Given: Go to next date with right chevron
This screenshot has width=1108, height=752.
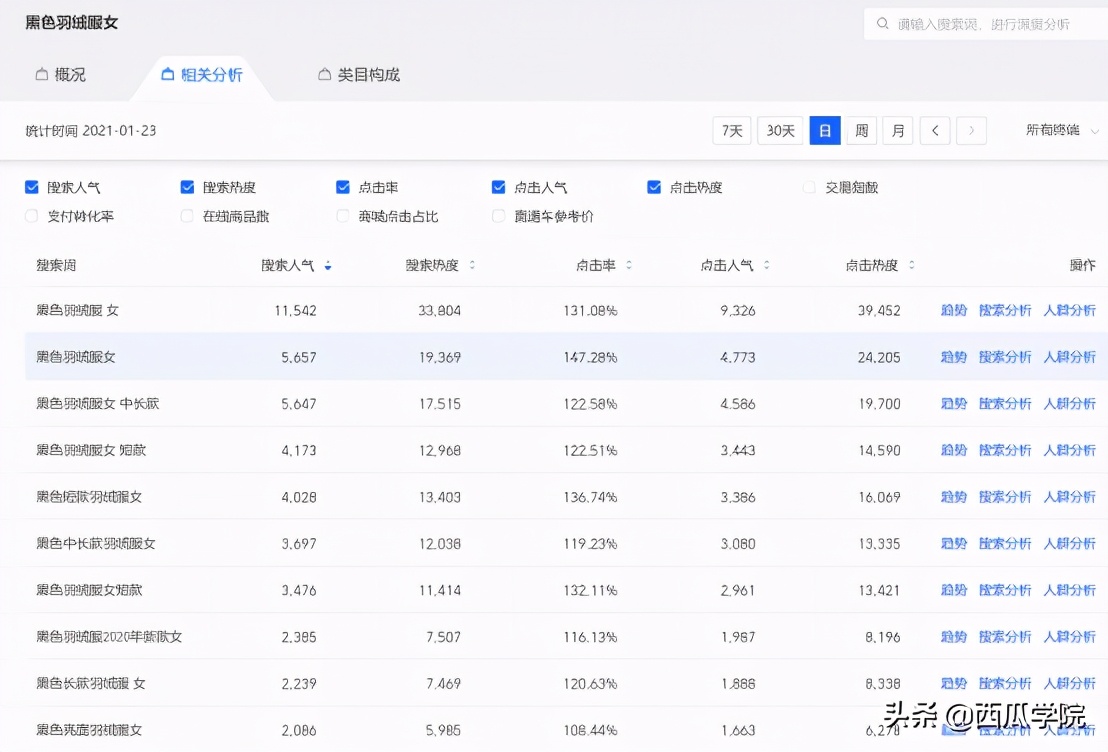Looking at the screenshot, I should point(972,131).
